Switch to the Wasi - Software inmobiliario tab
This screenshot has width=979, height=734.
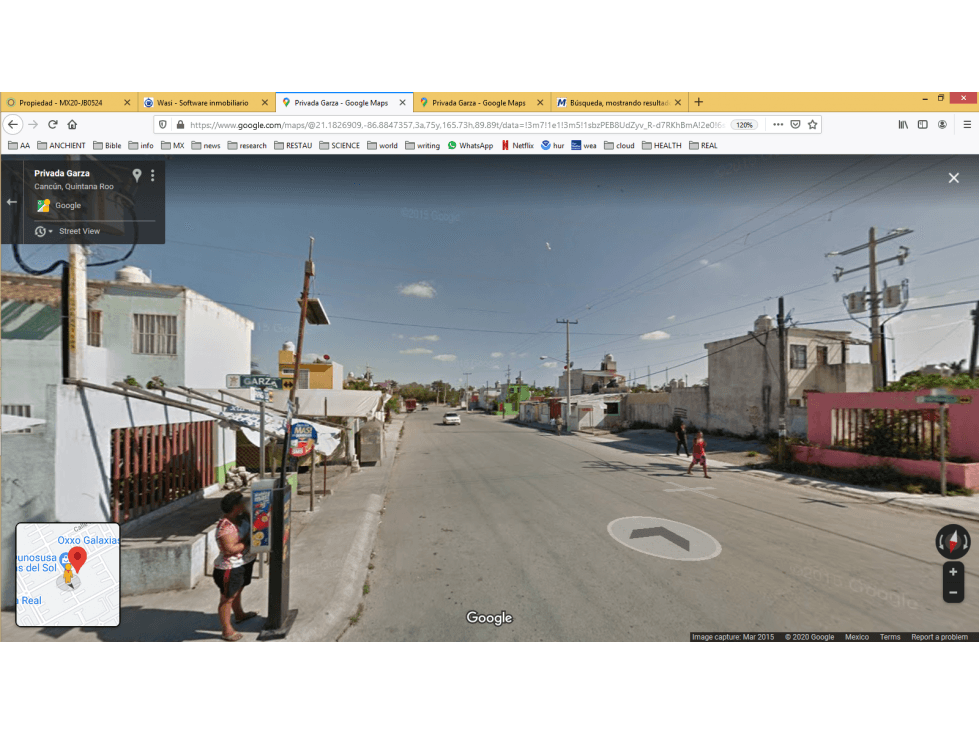pyautogui.click(x=203, y=102)
